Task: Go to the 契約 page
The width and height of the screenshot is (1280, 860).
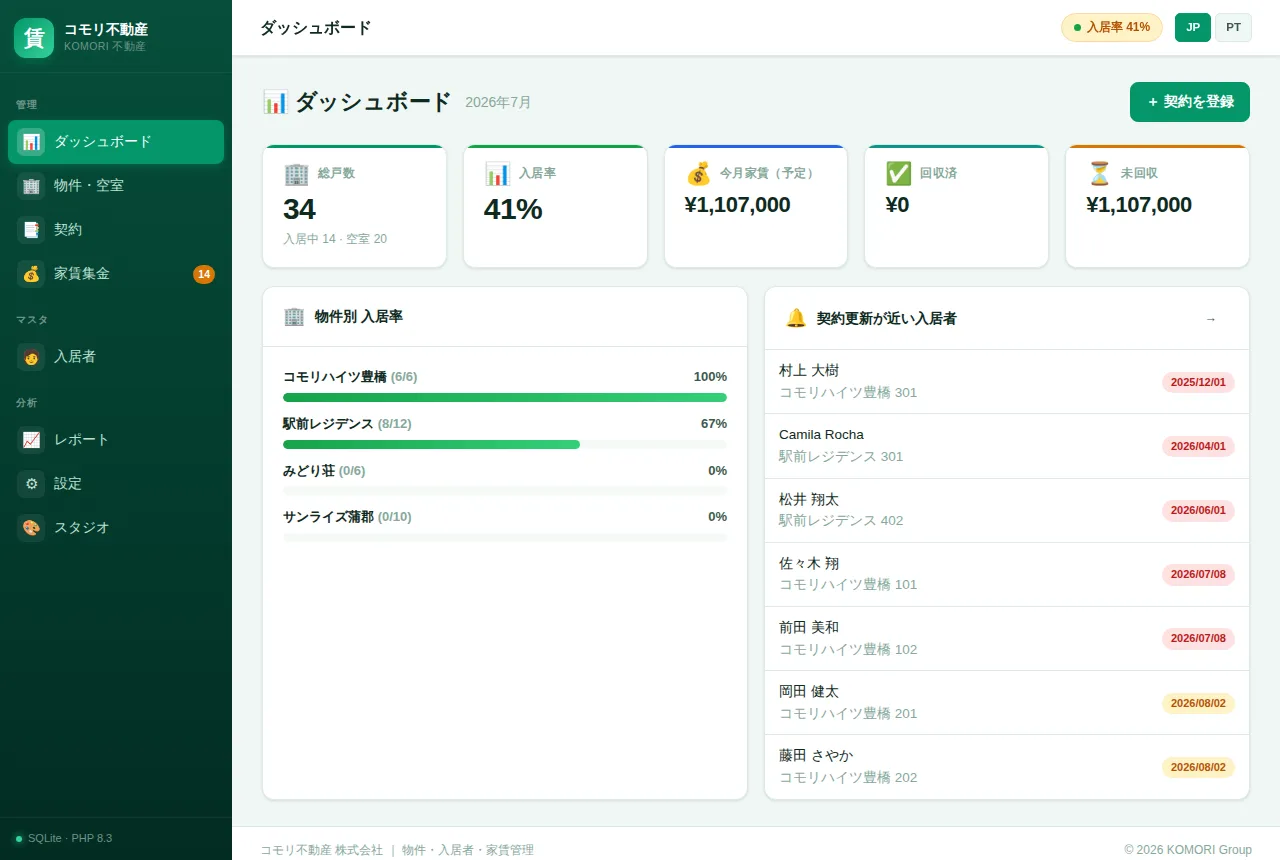Action: [x=116, y=230]
